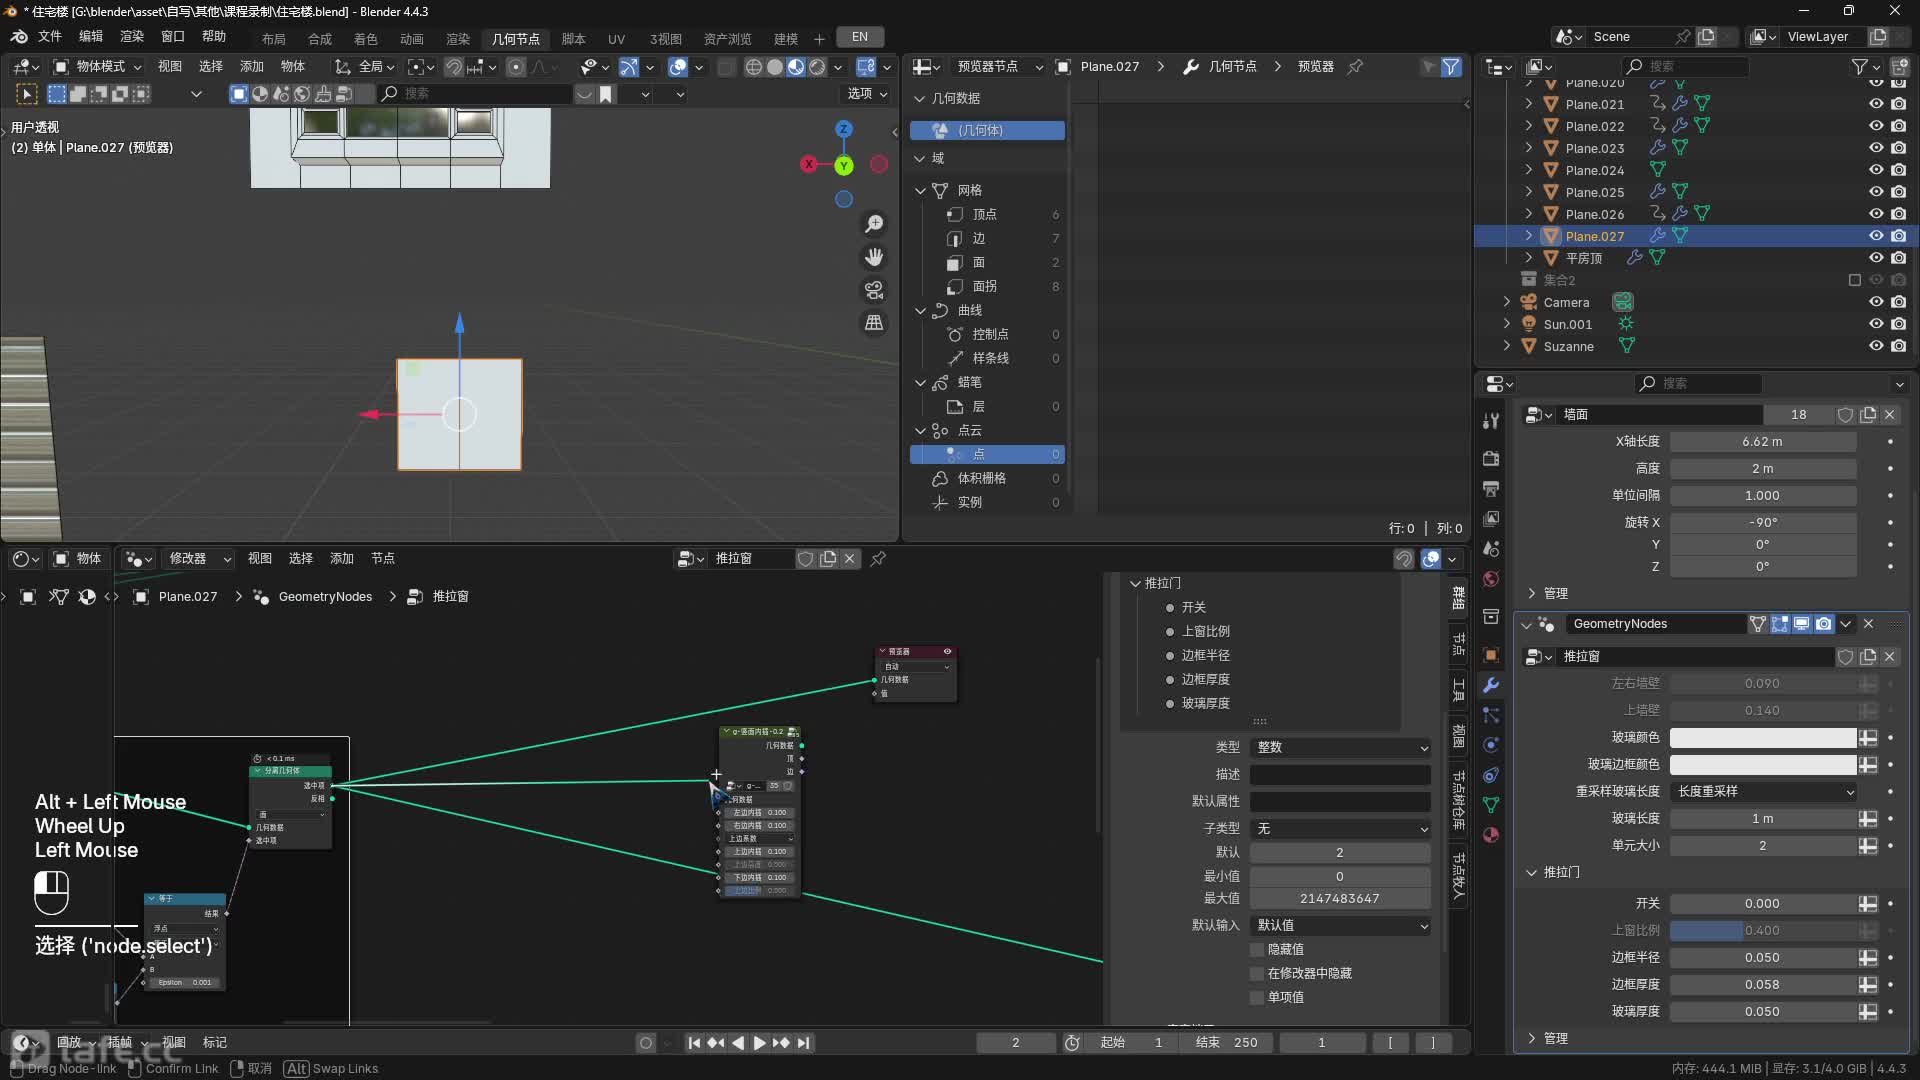The image size is (1920, 1080).
Task: Select the 上窗比例 interface socket item
Action: click(1205, 632)
